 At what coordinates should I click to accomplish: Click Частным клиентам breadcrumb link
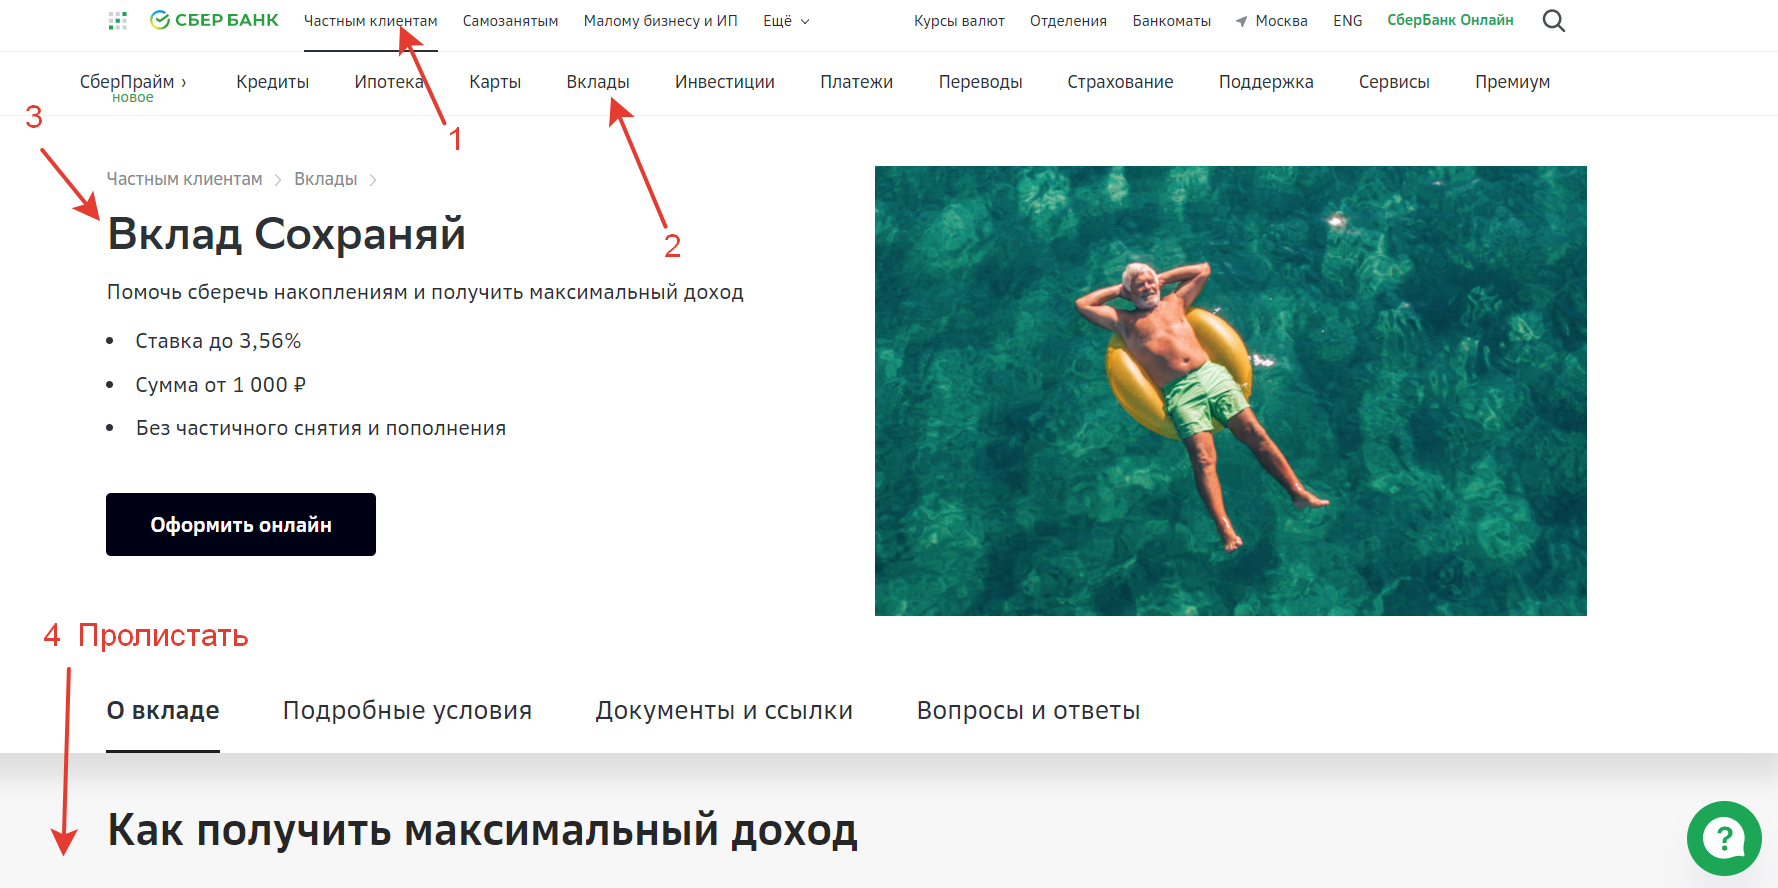click(x=184, y=179)
